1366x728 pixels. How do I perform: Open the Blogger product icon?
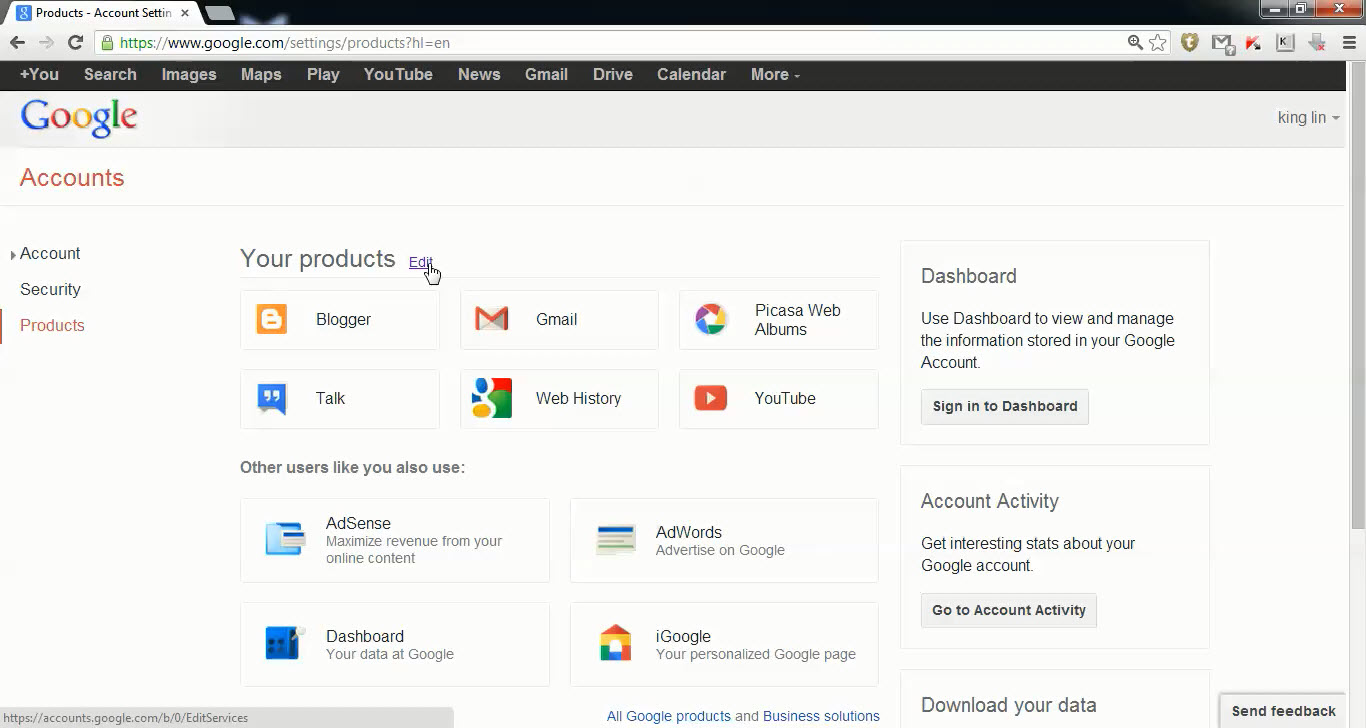click(x=272, y=319)
